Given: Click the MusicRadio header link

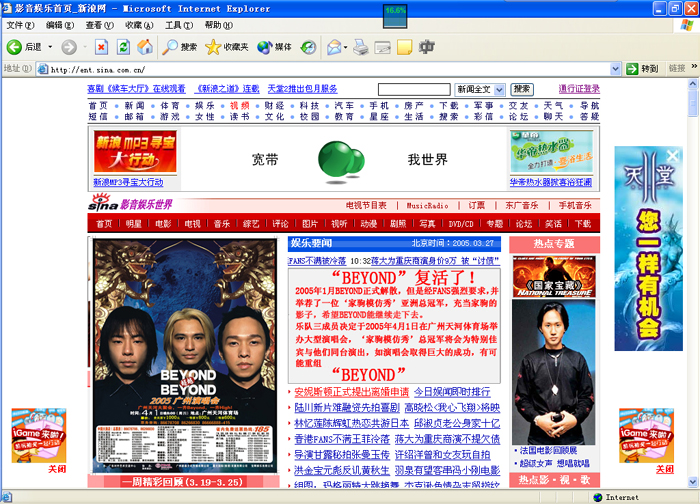Looking at the screenshot, I should point(427,205).
